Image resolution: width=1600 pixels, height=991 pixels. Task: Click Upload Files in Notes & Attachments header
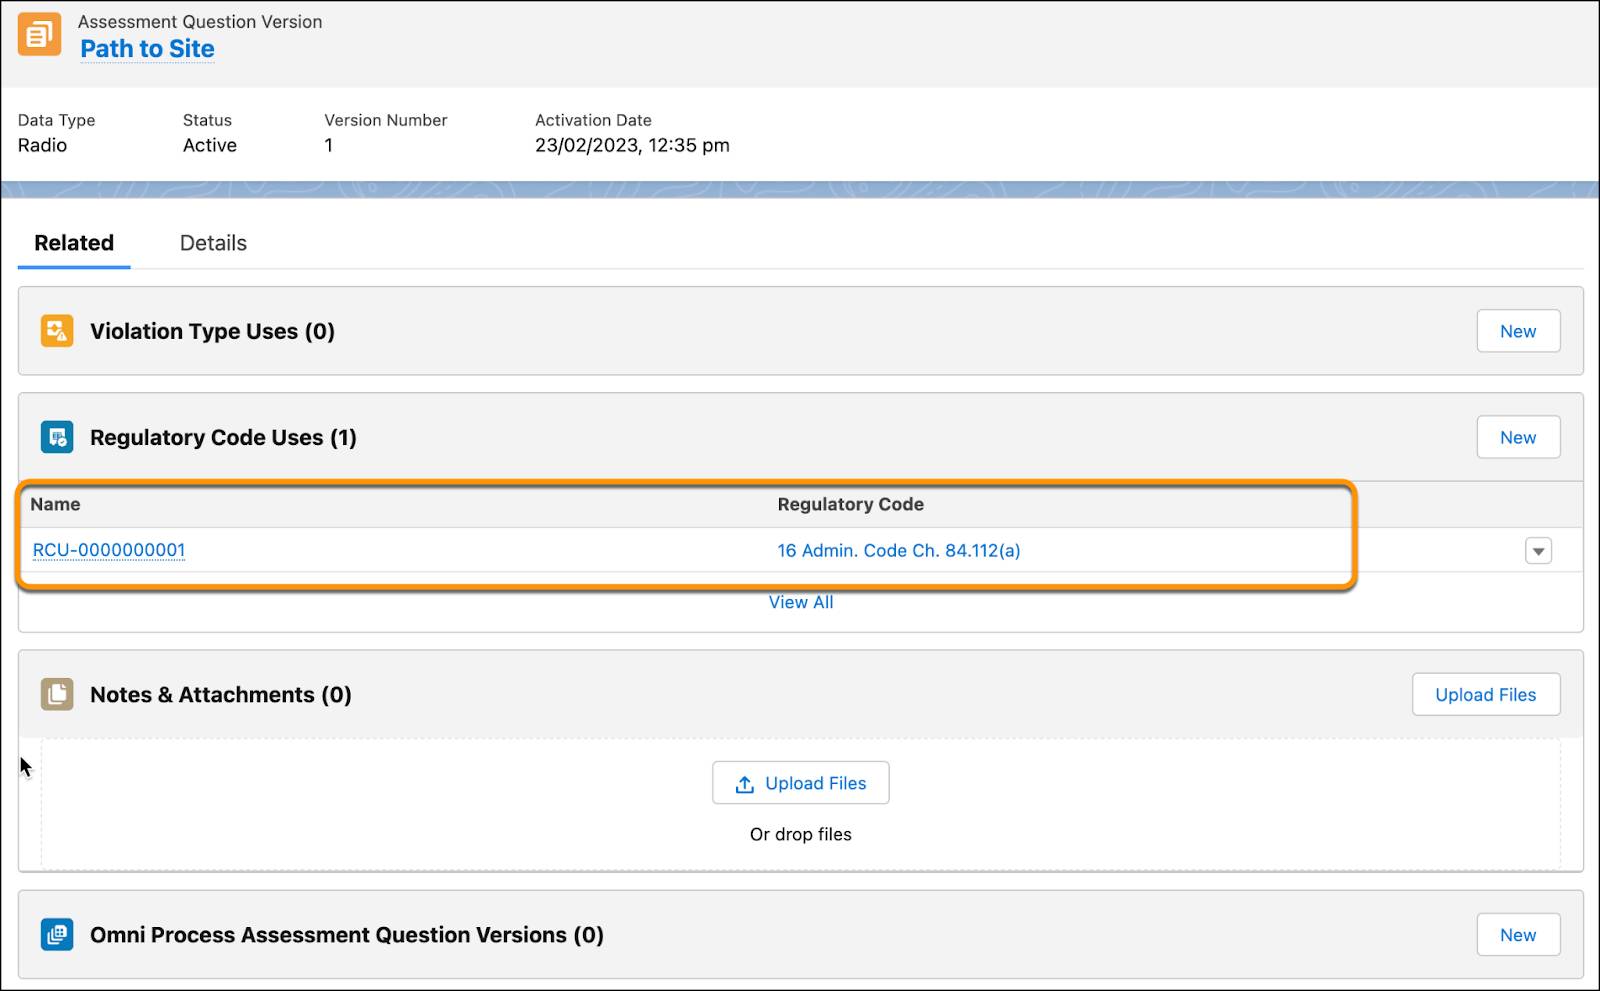coord(1486,694)
